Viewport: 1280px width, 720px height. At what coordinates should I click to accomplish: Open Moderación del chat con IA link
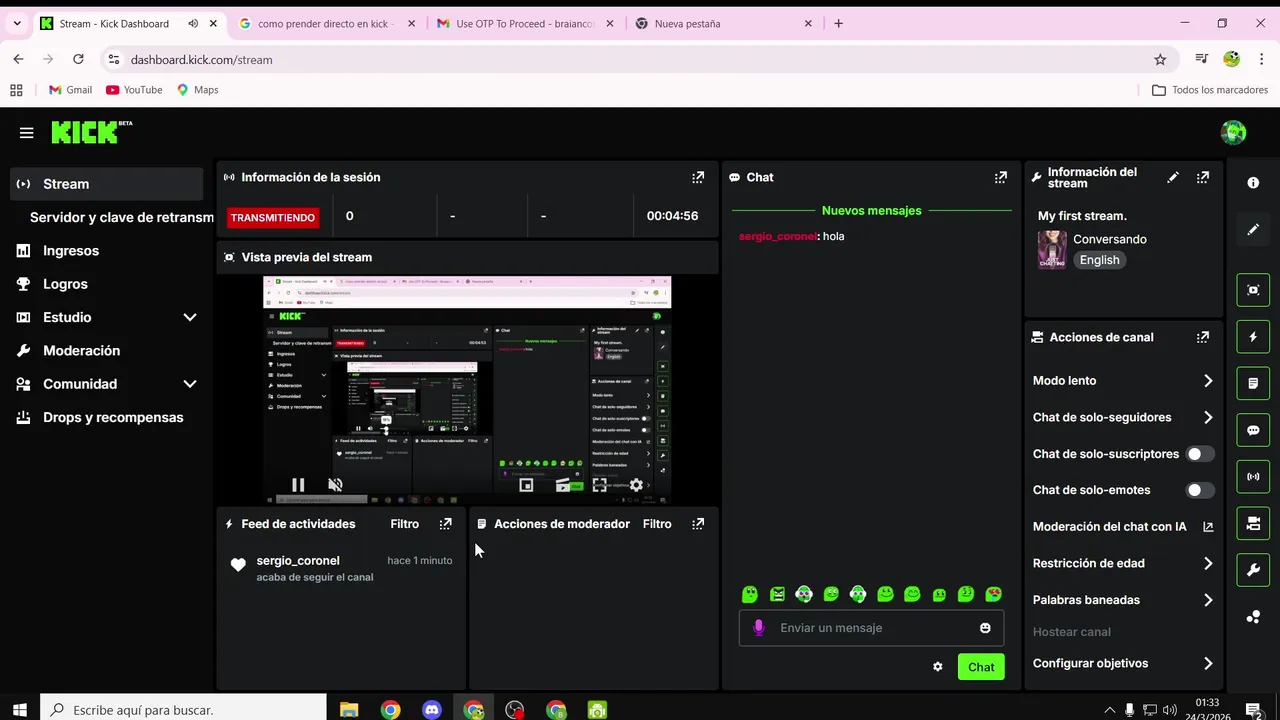pyautogui.click(x=1122, y=527)
